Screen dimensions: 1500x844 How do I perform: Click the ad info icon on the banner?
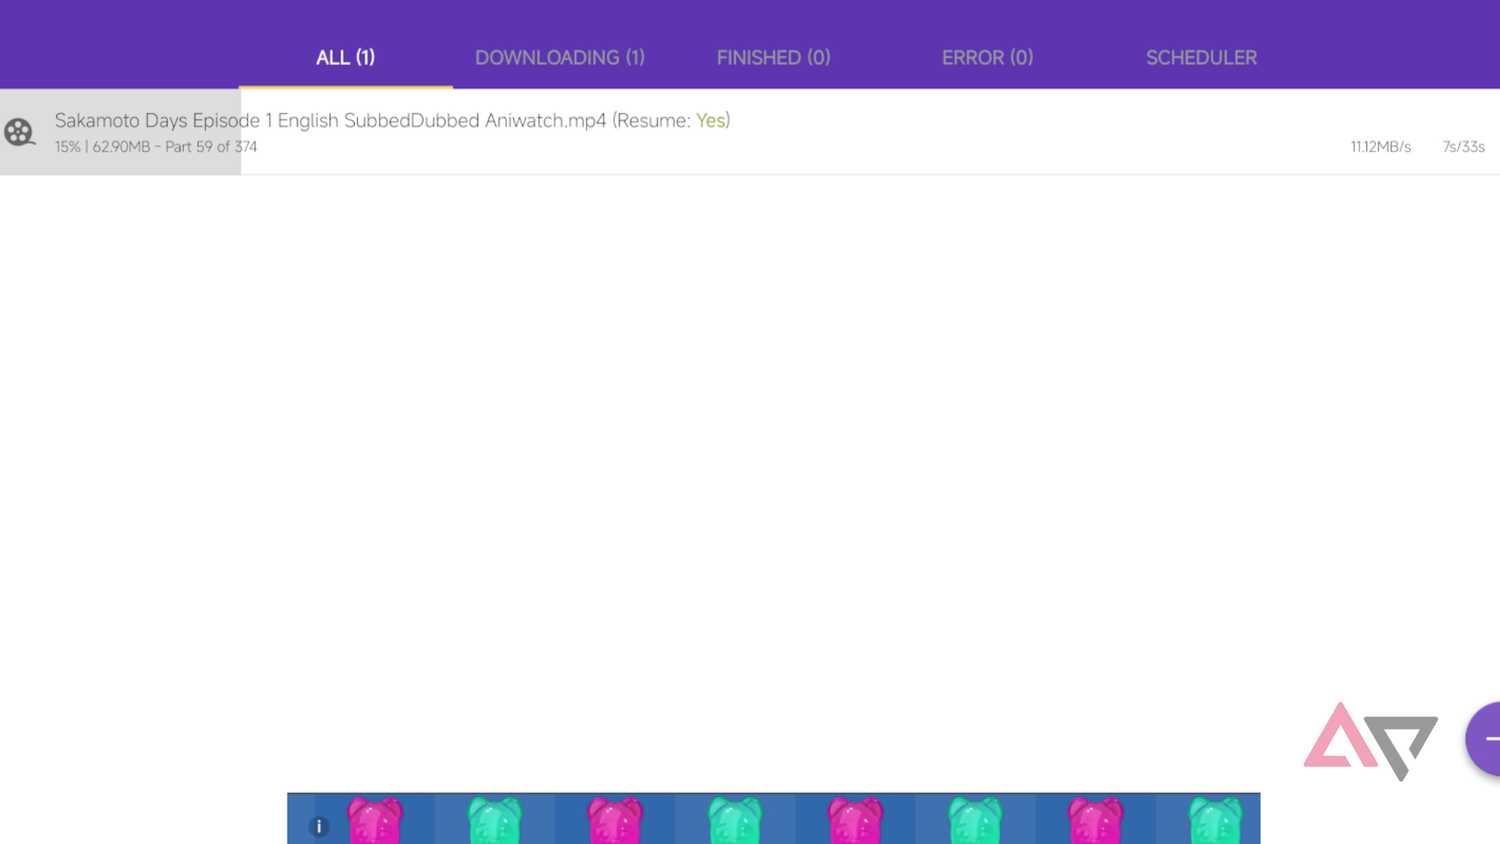click(x=319, y=827)
